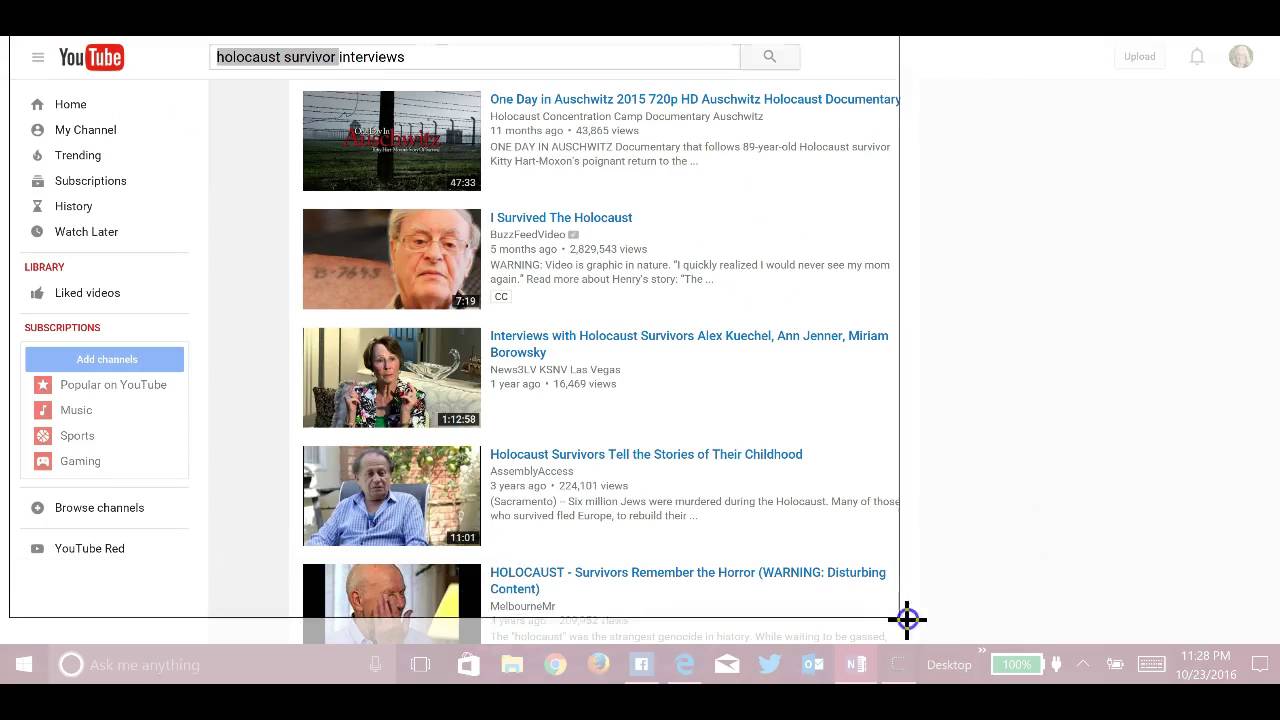Click the CC closed captions badge
Screen dimensions: 1280x720
coord(501,297)
